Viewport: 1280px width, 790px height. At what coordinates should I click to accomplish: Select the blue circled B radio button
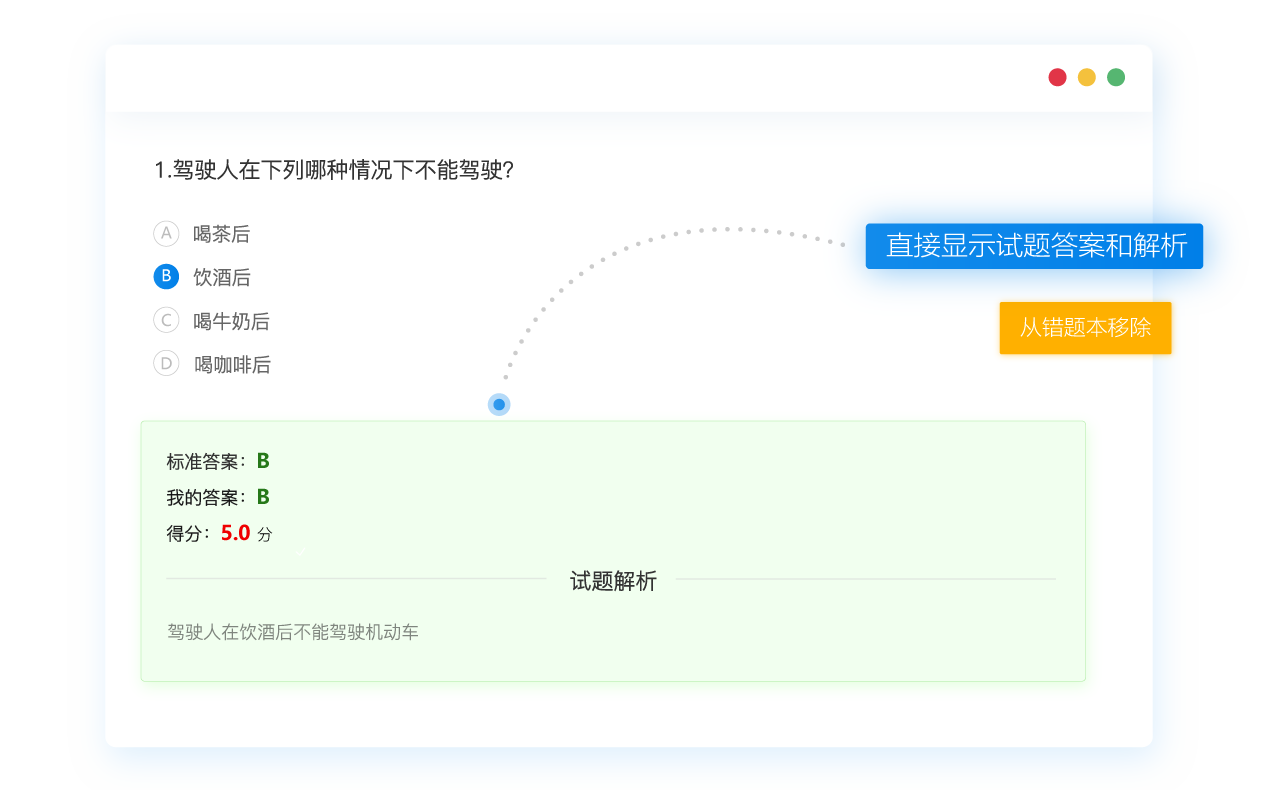(166, 277)
